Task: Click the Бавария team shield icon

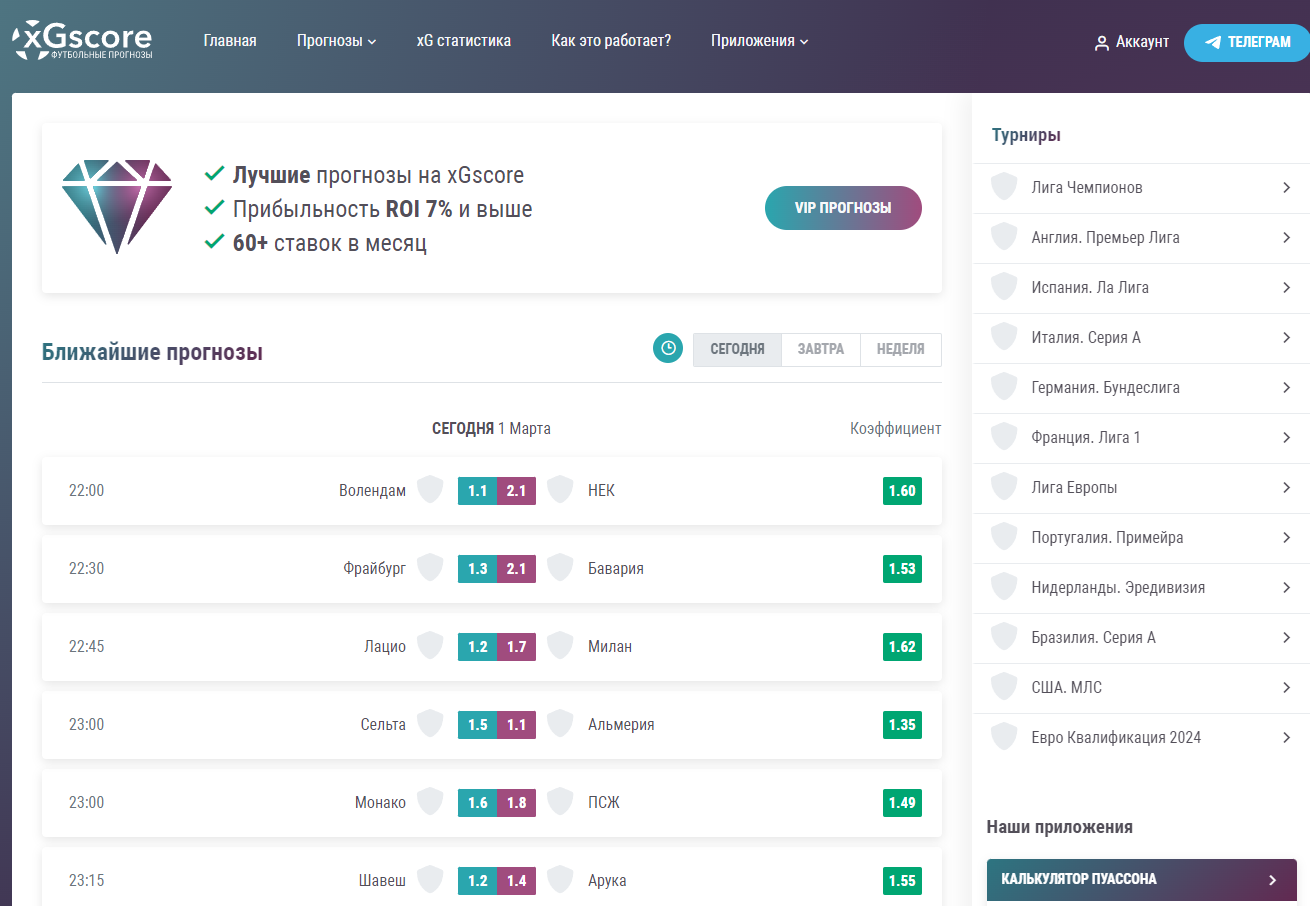Action: pos(560,568)
